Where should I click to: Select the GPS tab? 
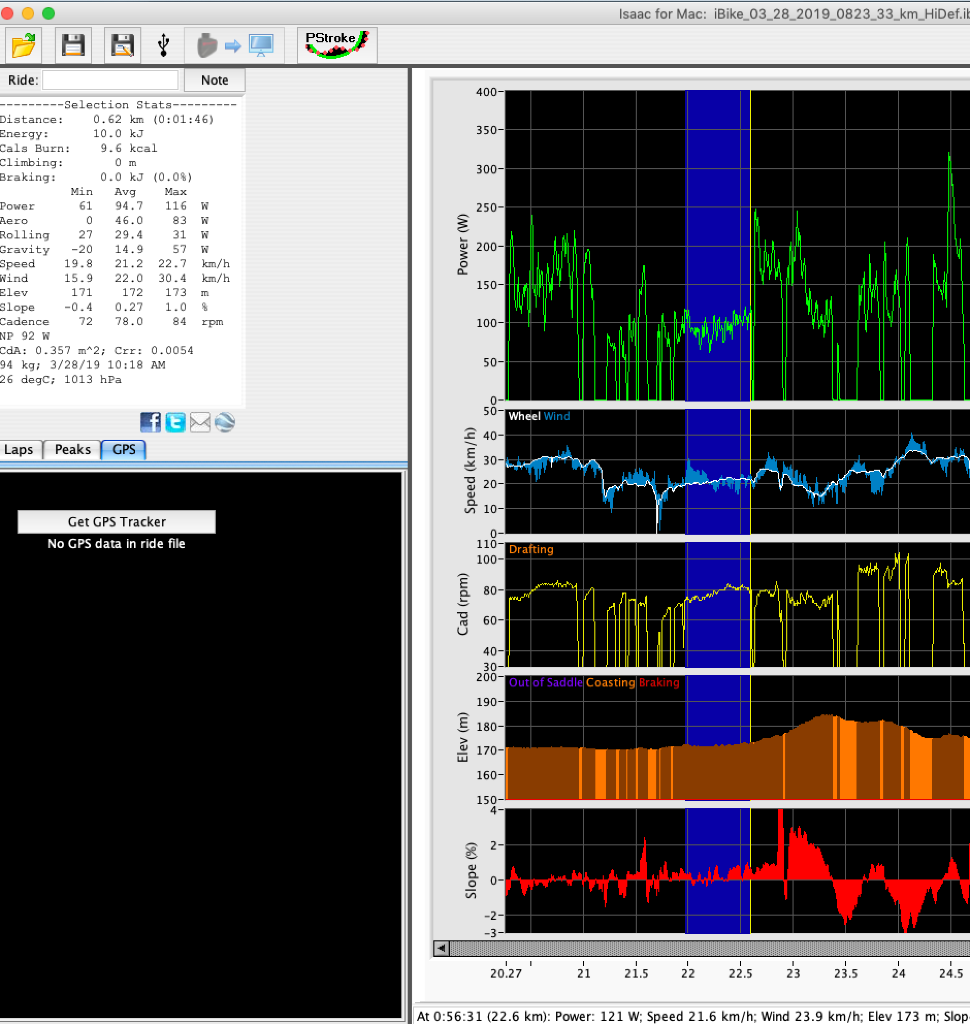[124, 450]
